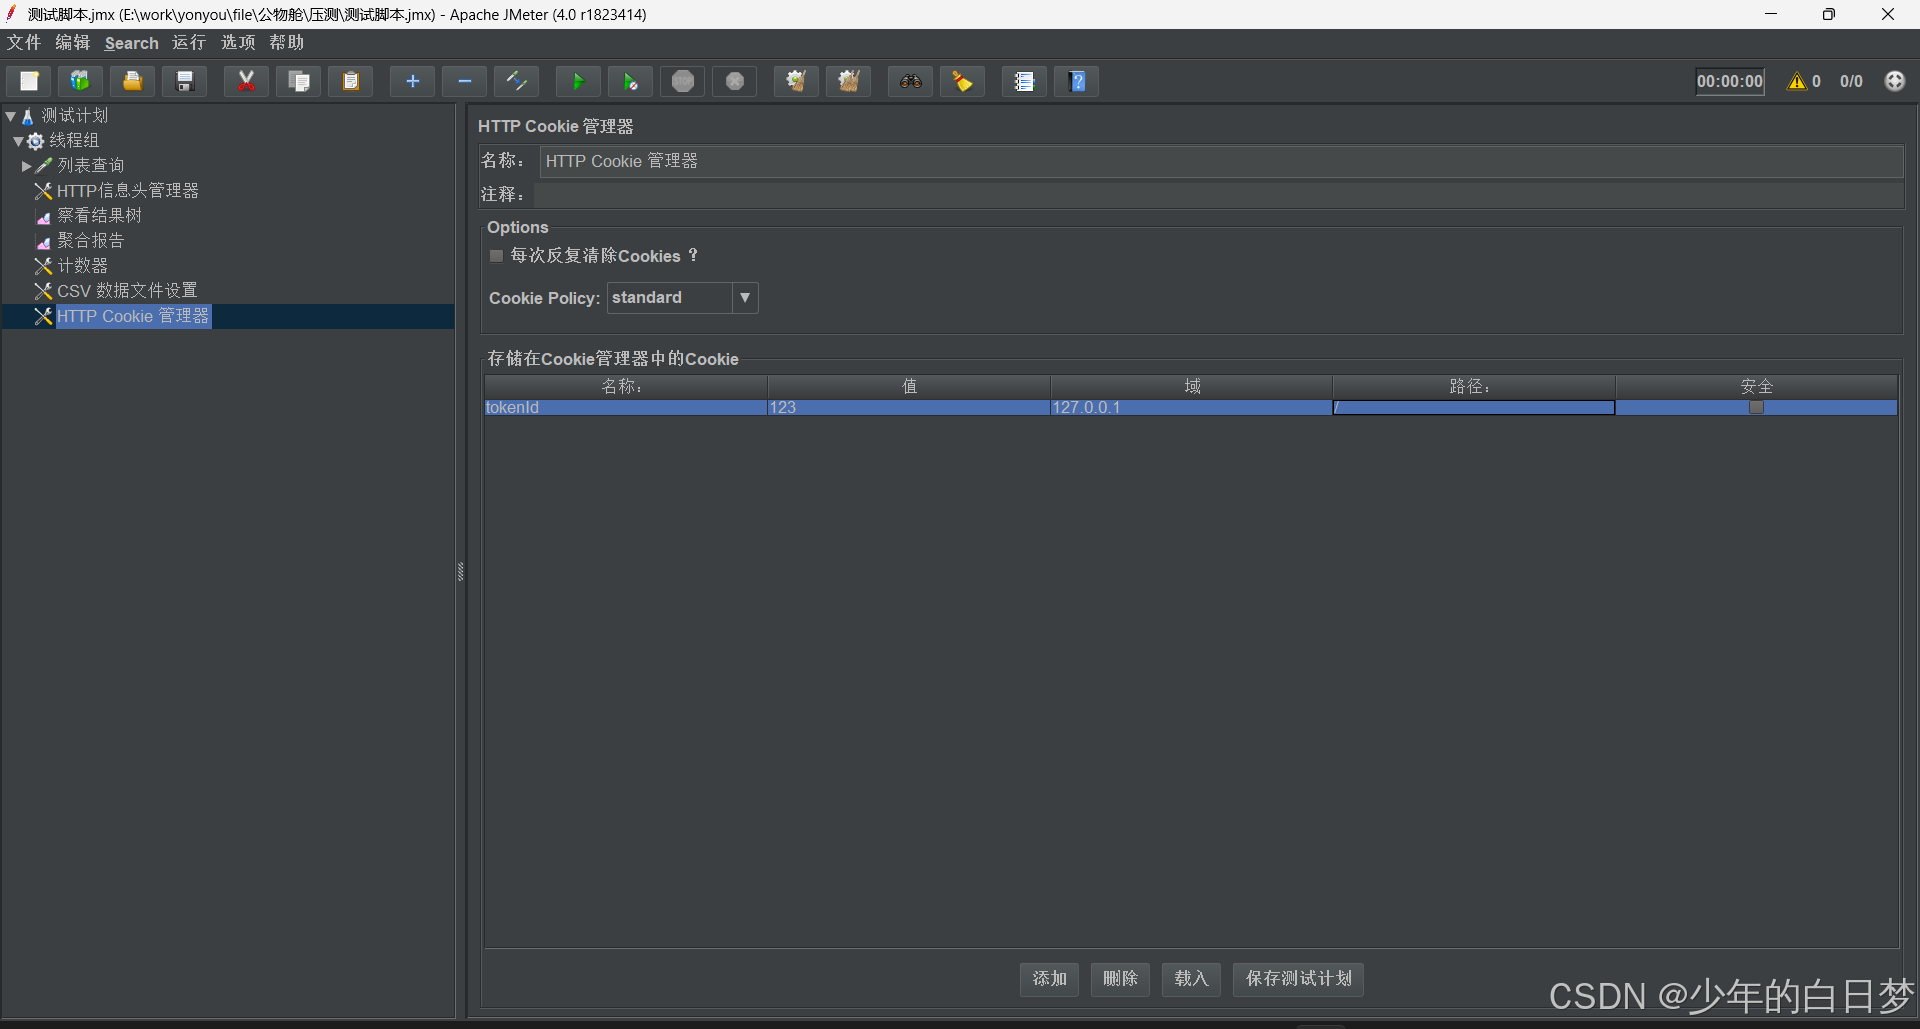Image resolution: width=1920 pixels, height=1029 pixels.
Task: Start the test with the green arrow
Action: [x=578, y=81]
